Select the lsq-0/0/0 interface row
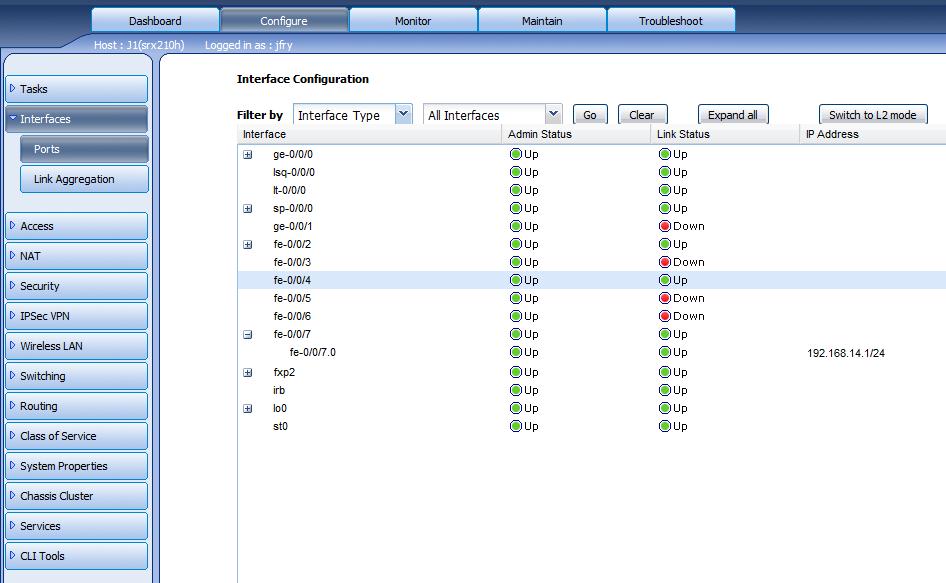The width and height of the screenshot is (946, 583). click(591, 173)
